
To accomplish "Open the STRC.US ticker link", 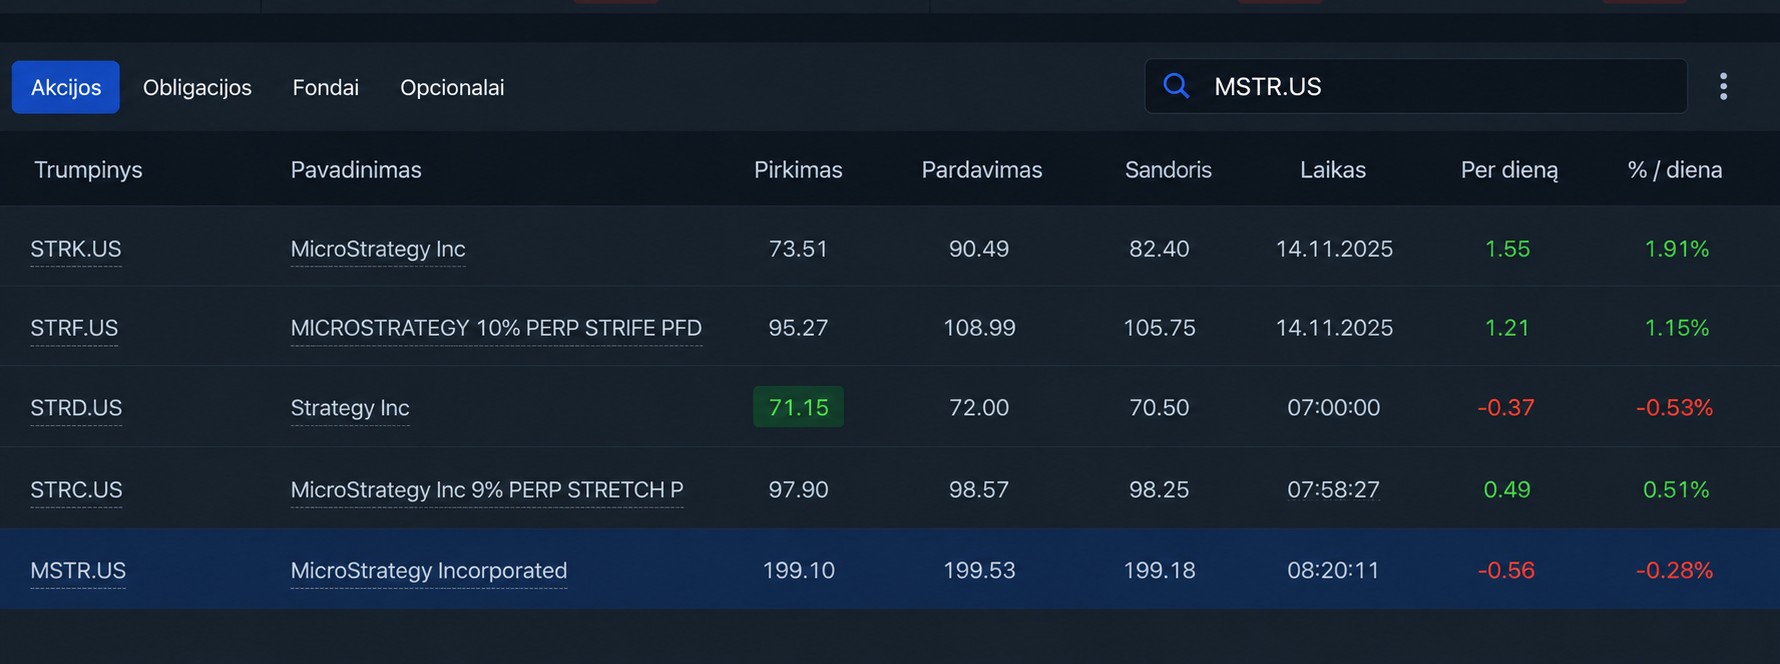I will tap(76, 490).
